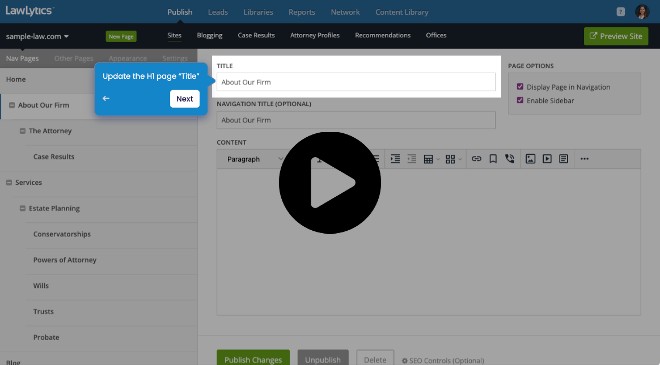Click the Publish Changes button
This screenshot has width=660, height=365.
(253, 358)
